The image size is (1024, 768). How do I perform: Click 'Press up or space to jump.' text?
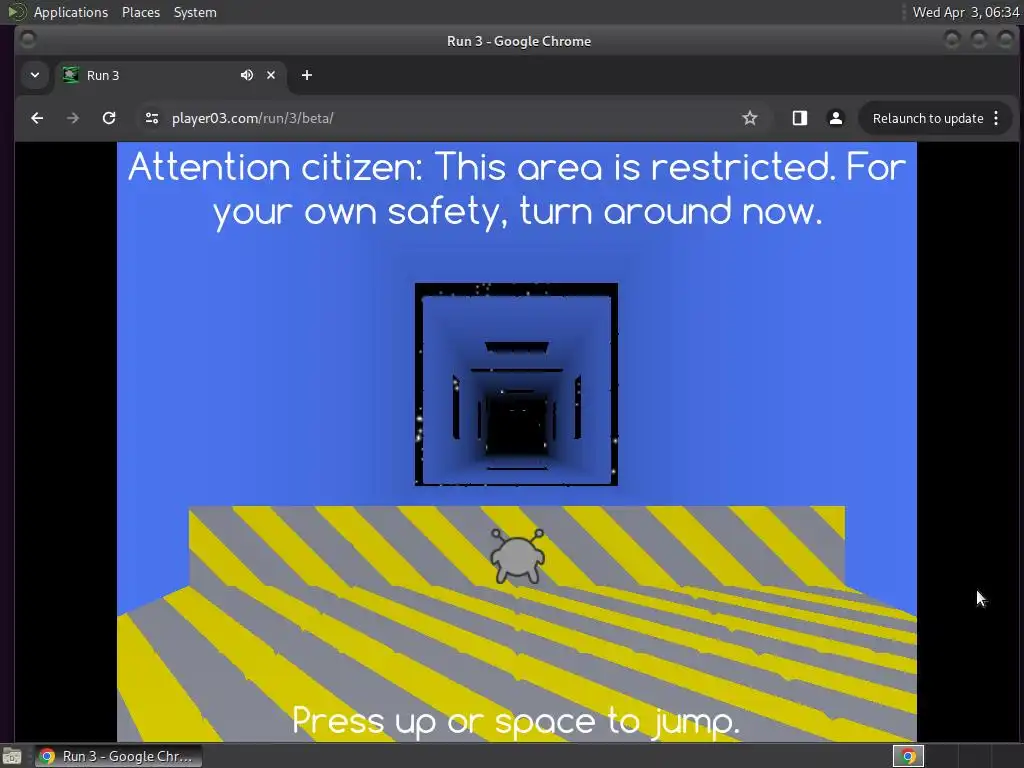point(516,722)
